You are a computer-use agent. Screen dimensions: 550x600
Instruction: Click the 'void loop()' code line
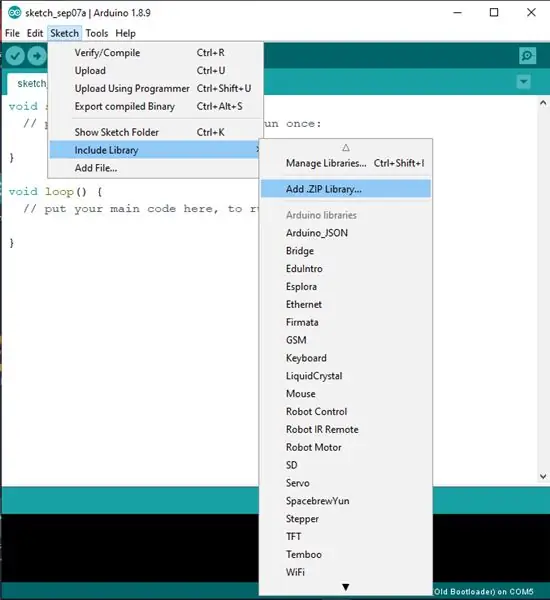(x=56, y=191)
